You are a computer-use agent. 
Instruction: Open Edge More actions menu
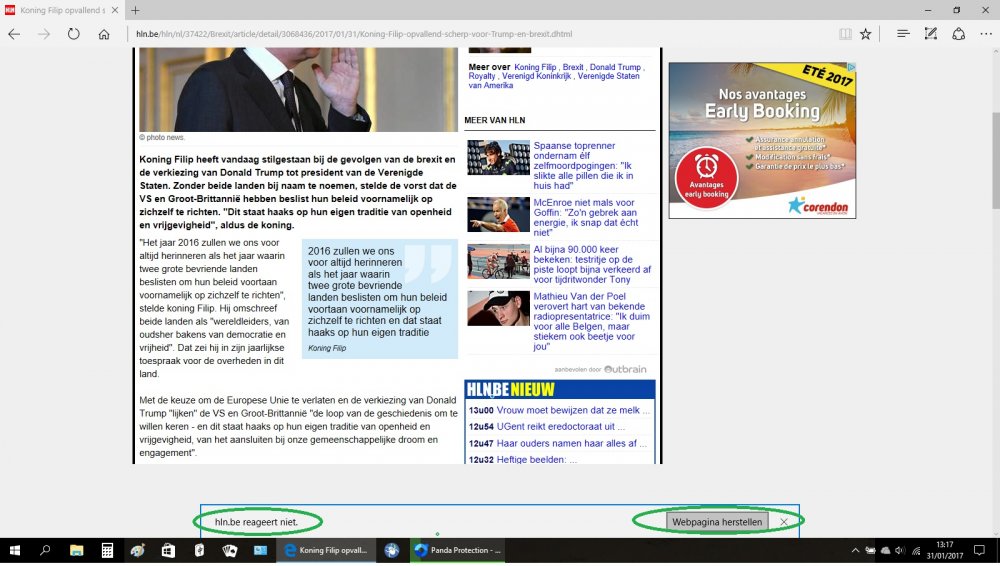click(x=986, y=34)
